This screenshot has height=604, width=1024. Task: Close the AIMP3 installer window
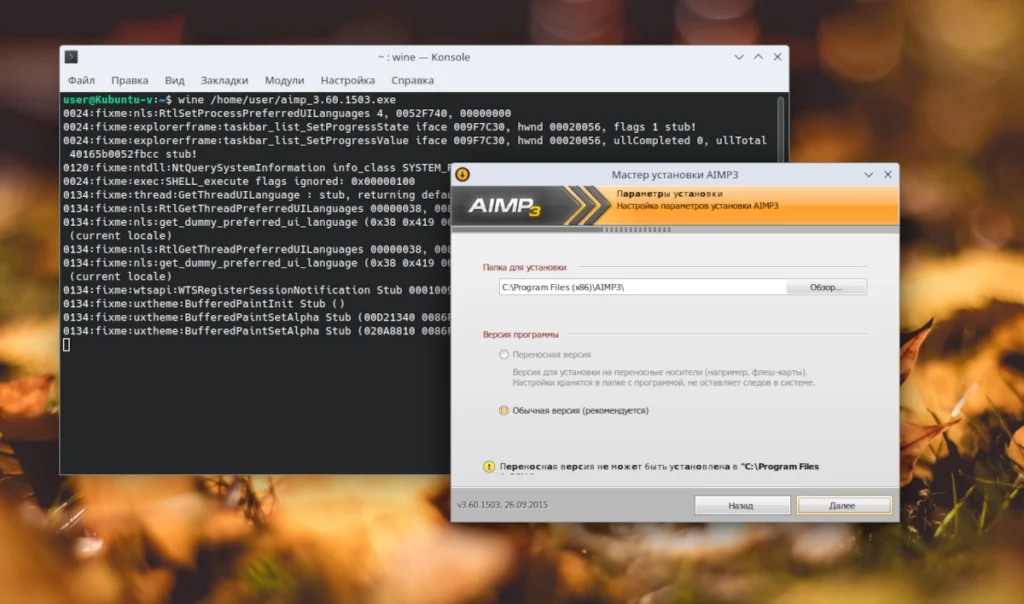[x=888, y=174]
